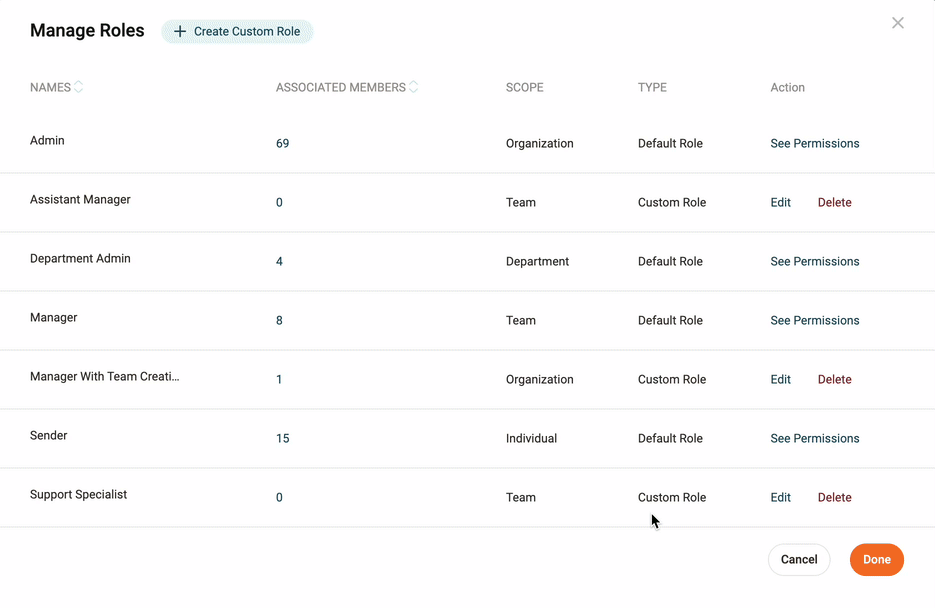The image size is (935, 608).
Task: Edit the Assistant Manager role
Action: click(780, 203)
